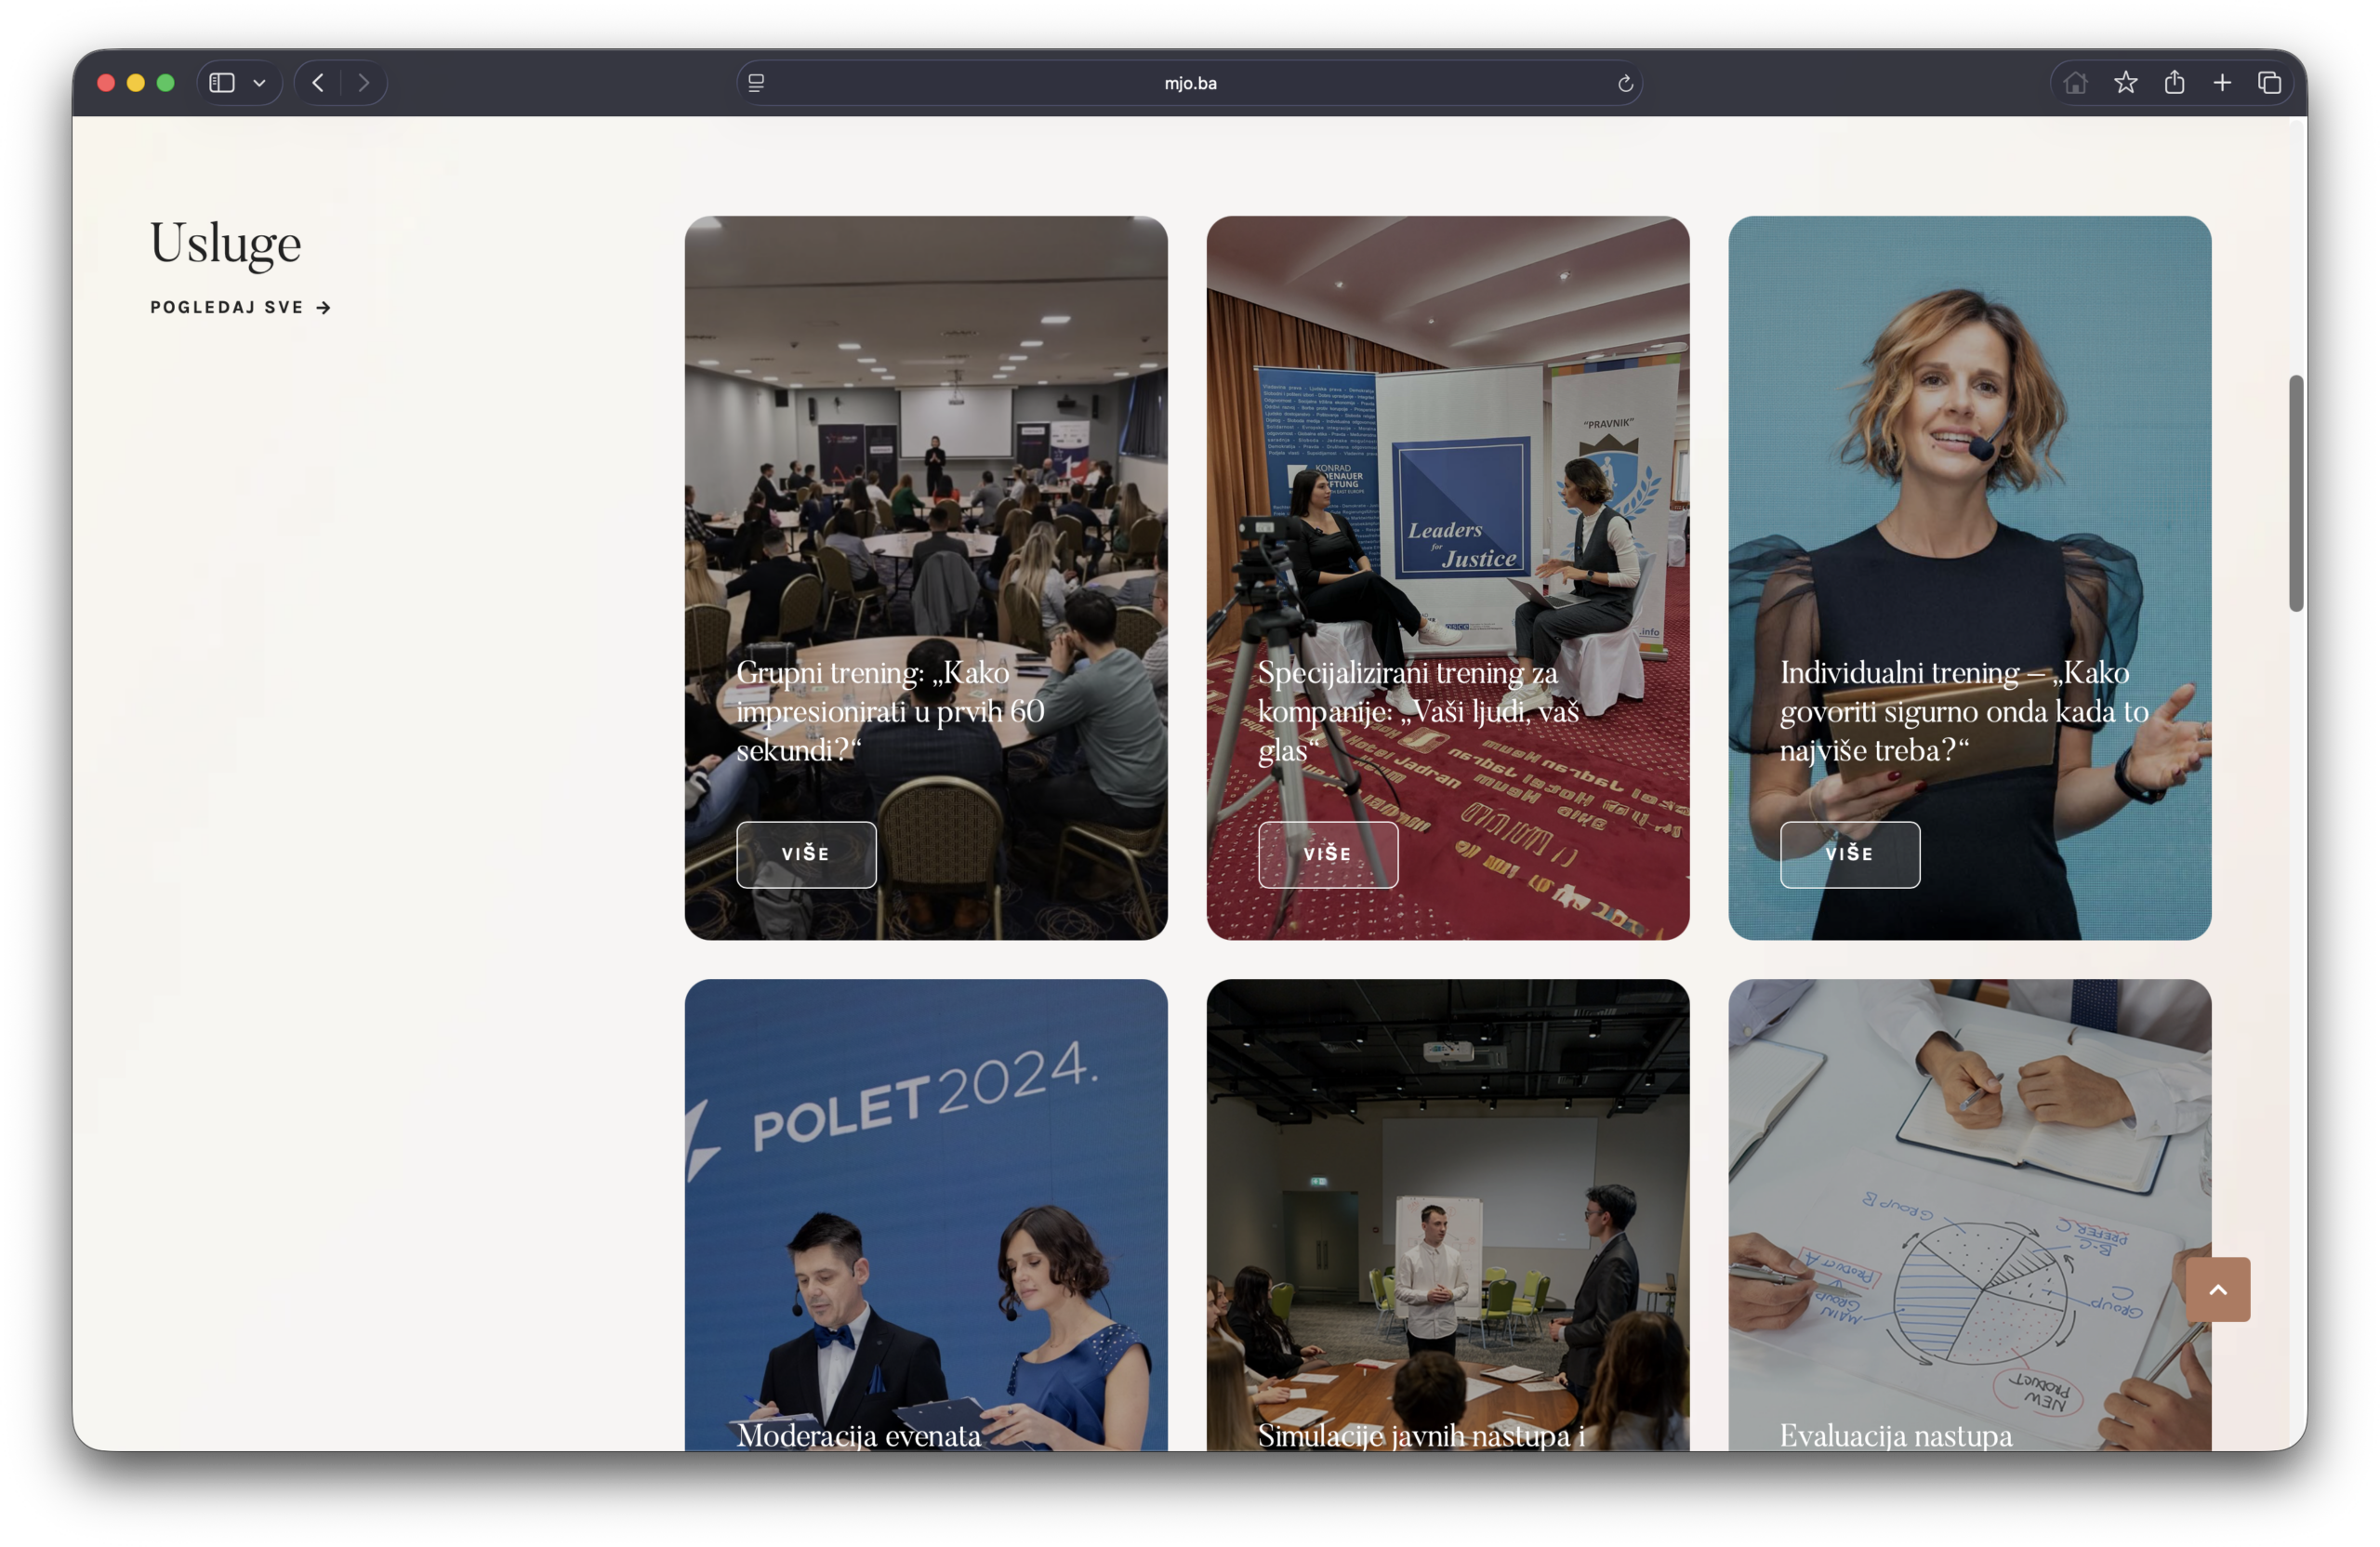Click the mjo.ba address field
Image resolution: width=2380 pixels, height=1547 pixels.
[1190, 83]
